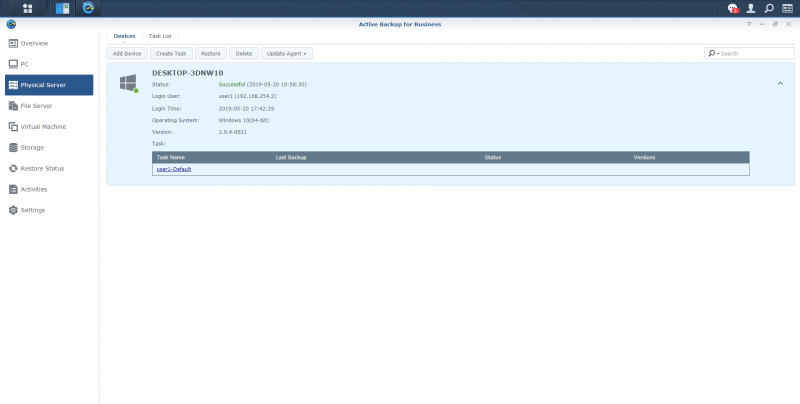Click the Physical Server sidebar icon
This screenshot has width=800, height=404.
tap(13, 85)
